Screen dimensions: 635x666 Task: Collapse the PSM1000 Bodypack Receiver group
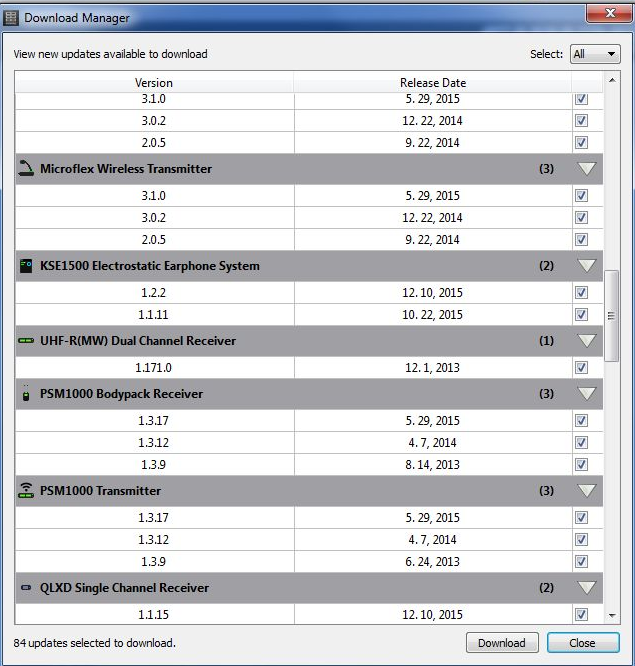tap(587, 394)
